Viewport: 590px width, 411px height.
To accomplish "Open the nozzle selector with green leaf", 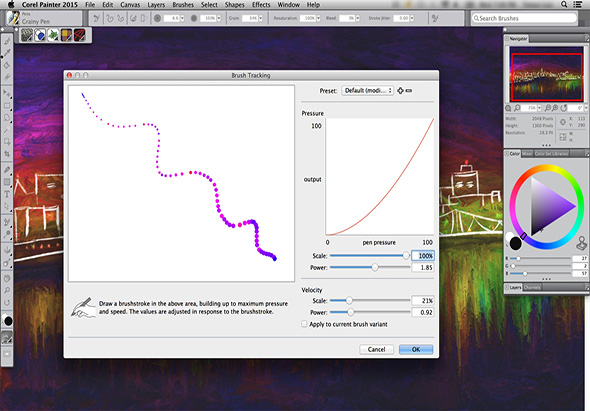I will point(53,35).
